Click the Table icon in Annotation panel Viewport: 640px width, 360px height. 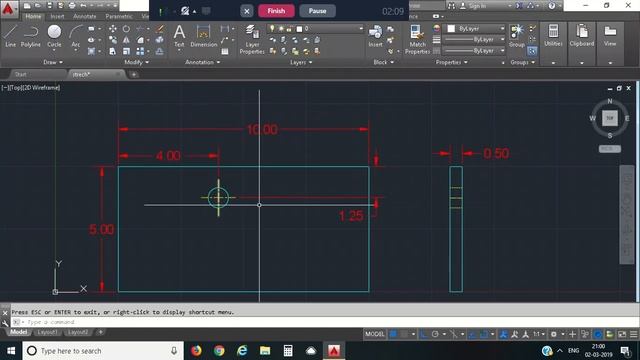pos(224,51)
